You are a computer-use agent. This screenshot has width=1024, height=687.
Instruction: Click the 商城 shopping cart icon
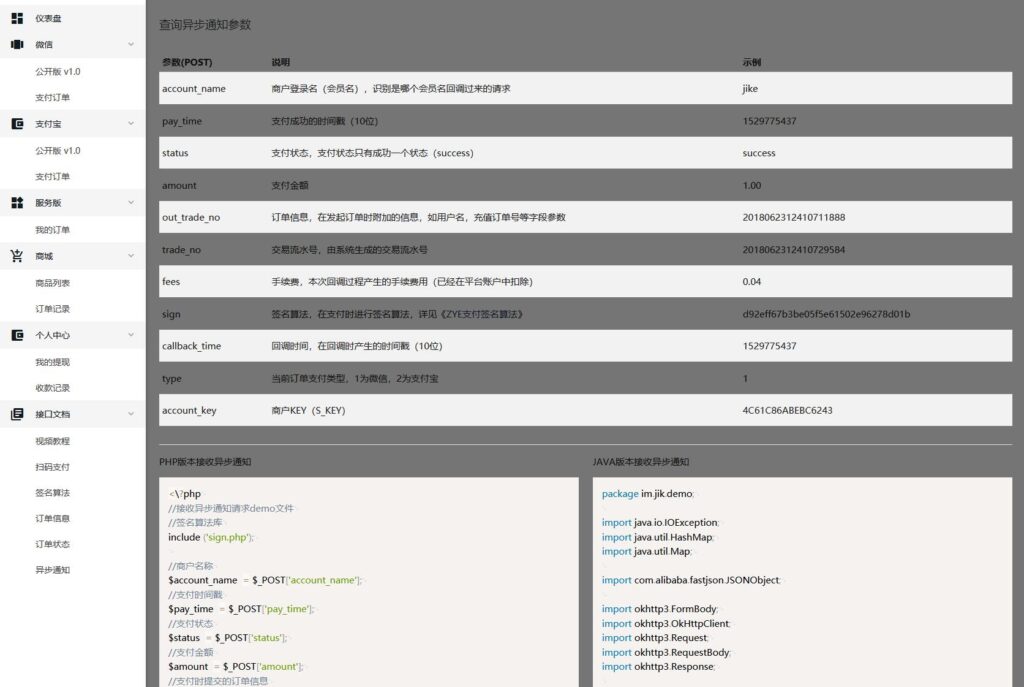[x=17, y=256]
